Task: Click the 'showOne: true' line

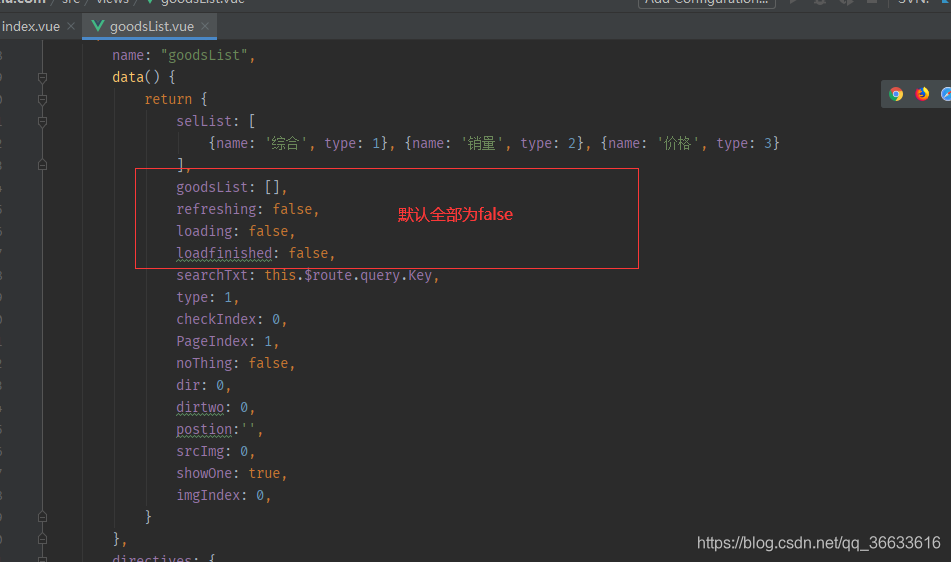Action: [232, 473]
